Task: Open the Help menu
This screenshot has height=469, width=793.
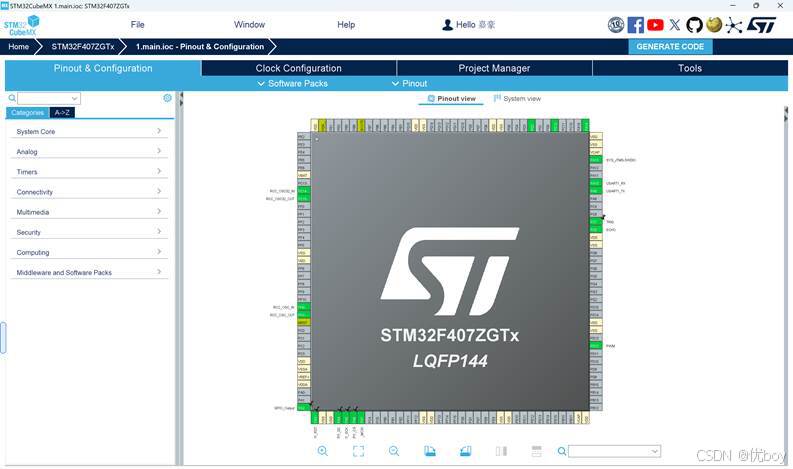Action: (346, 25)
